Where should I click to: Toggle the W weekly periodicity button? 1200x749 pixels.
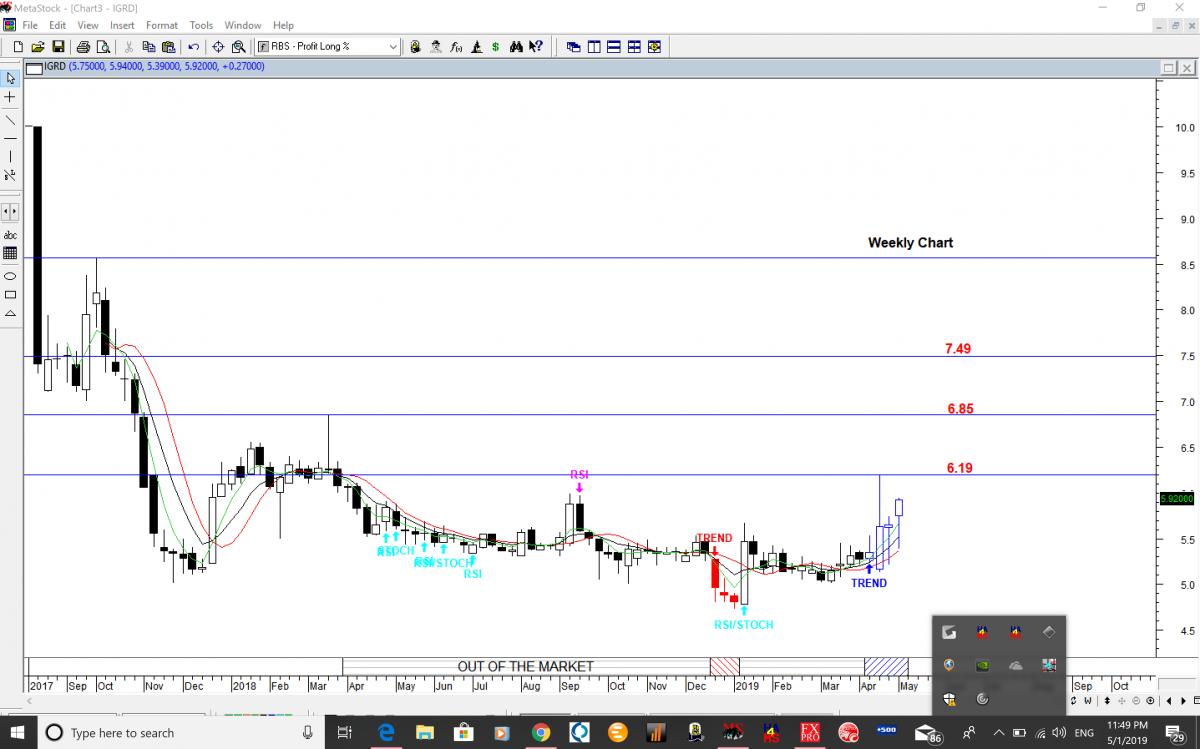point(1087,700)
